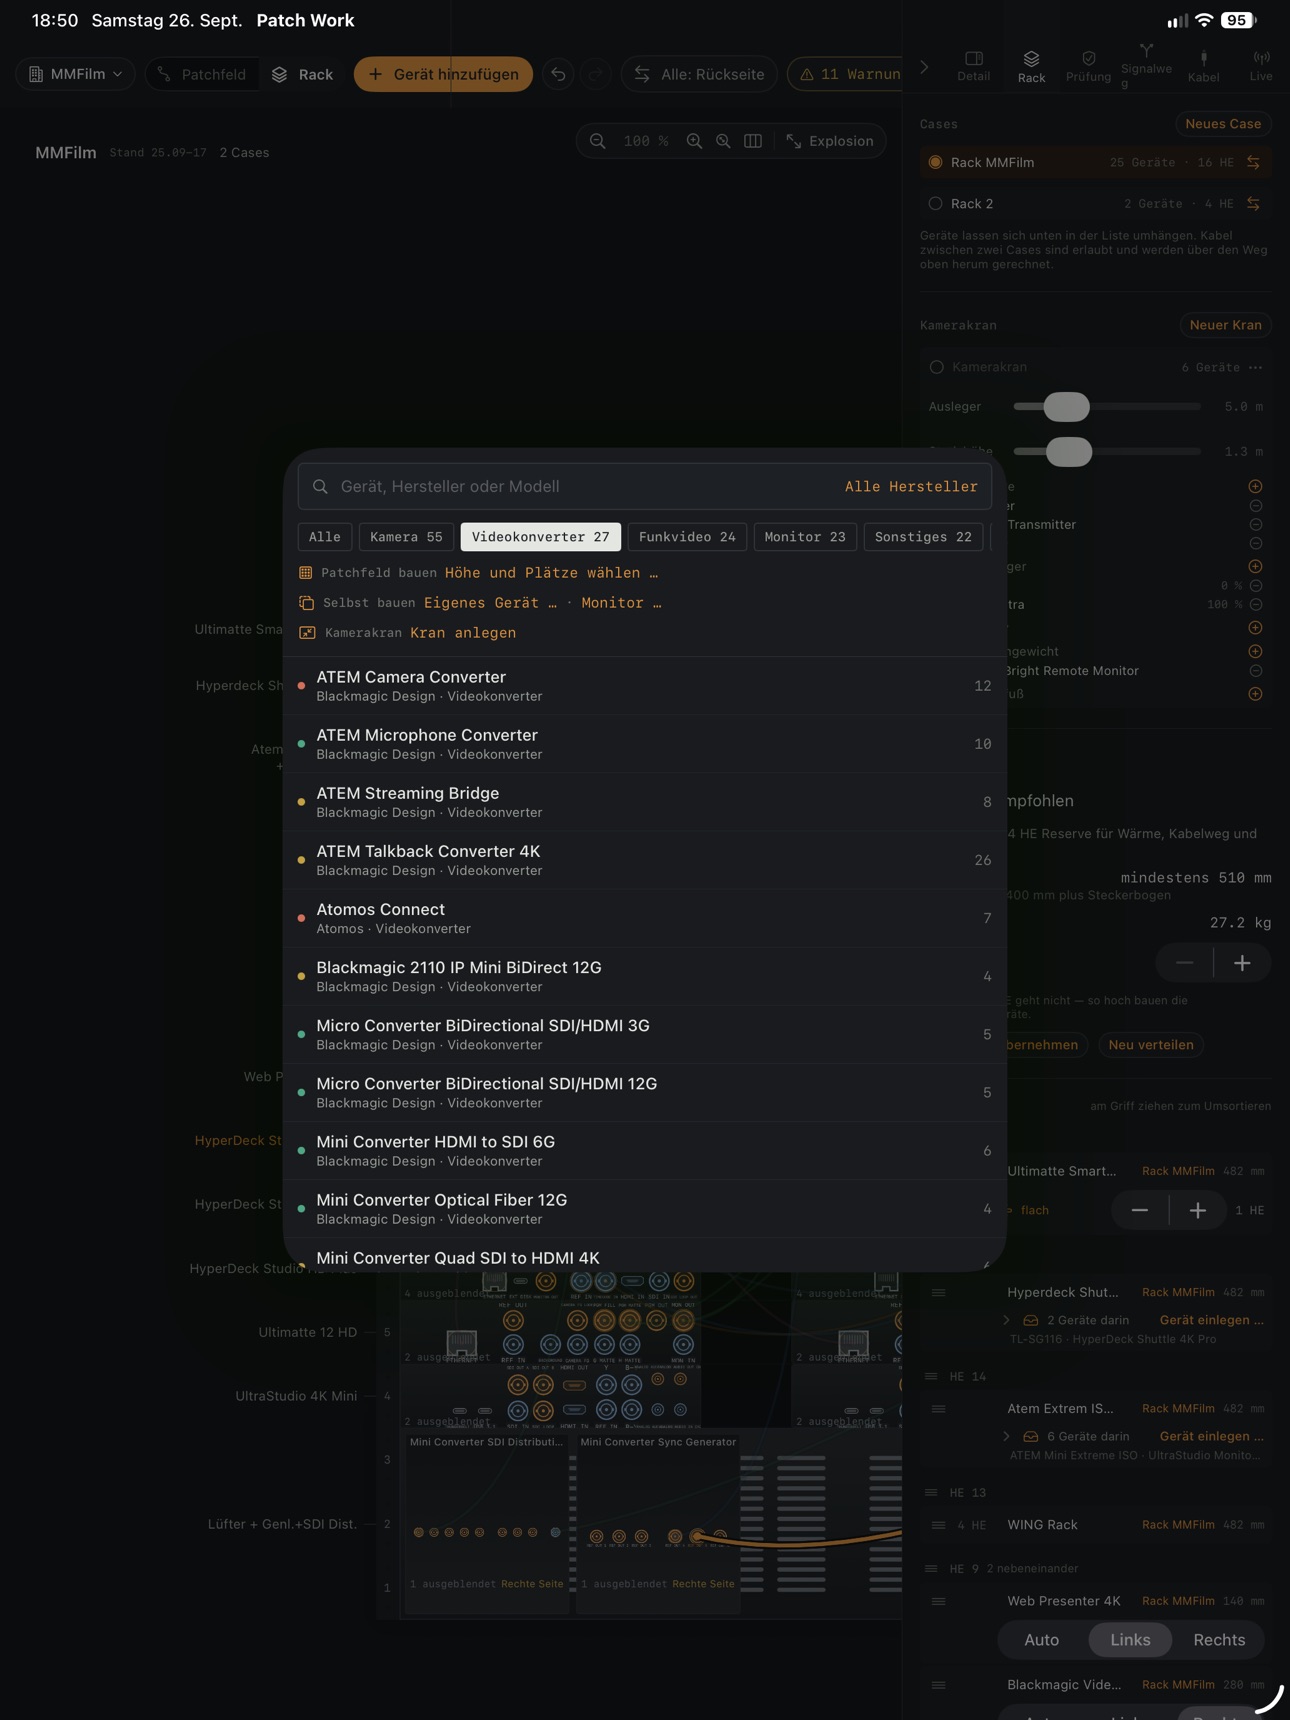Open the Kabel panel icon
Viewport: 1290px width, 1720px height.
click(1203, 66)
